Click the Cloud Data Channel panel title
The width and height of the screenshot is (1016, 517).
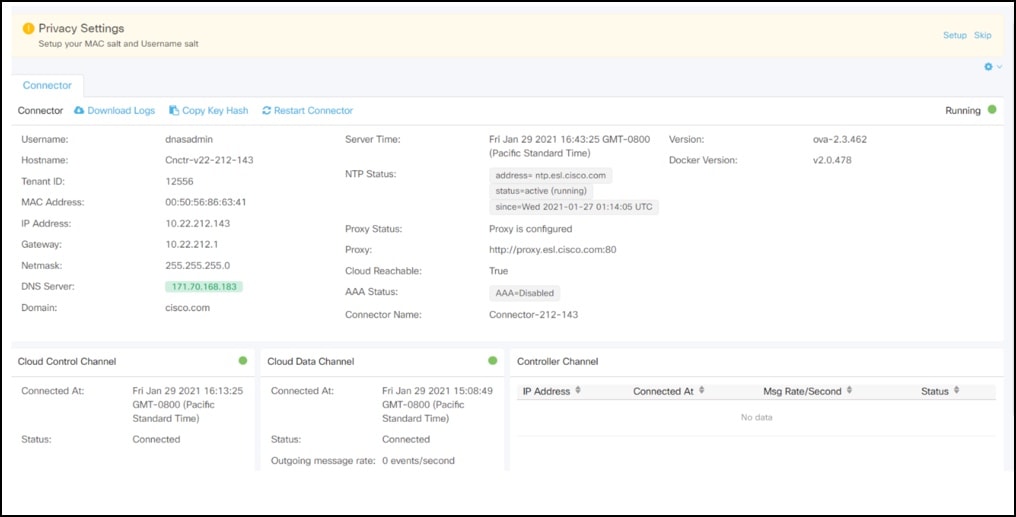click(x=311, y=362)
